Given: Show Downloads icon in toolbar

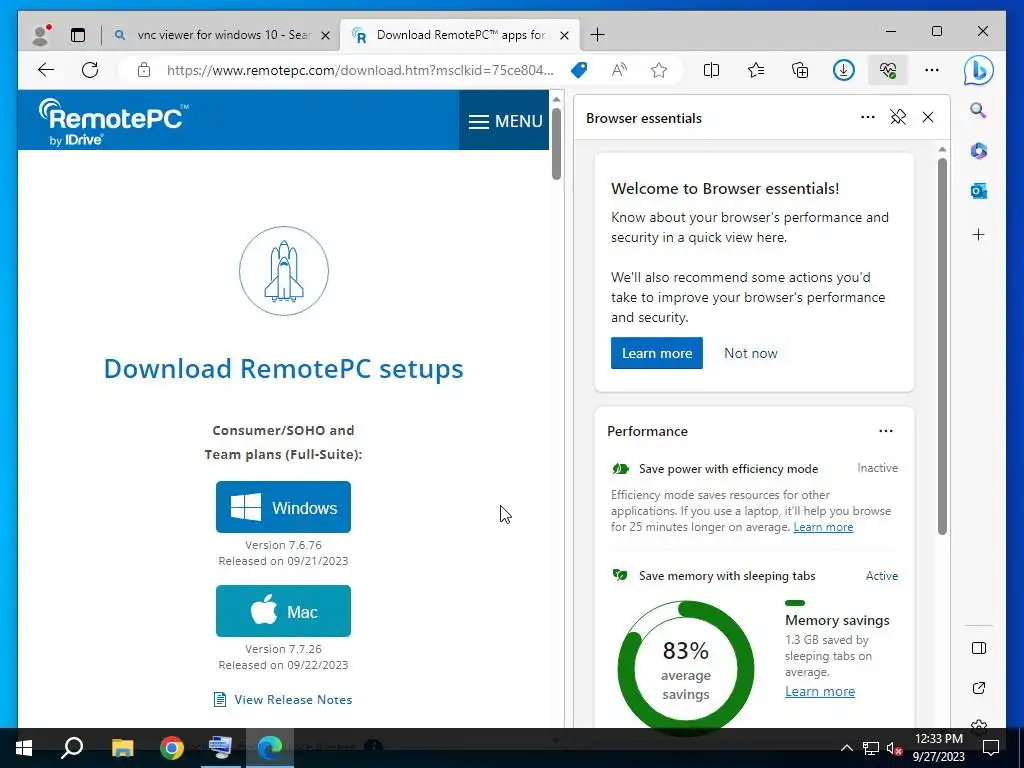Looking at the screenshot, I should tap(844, 70).
